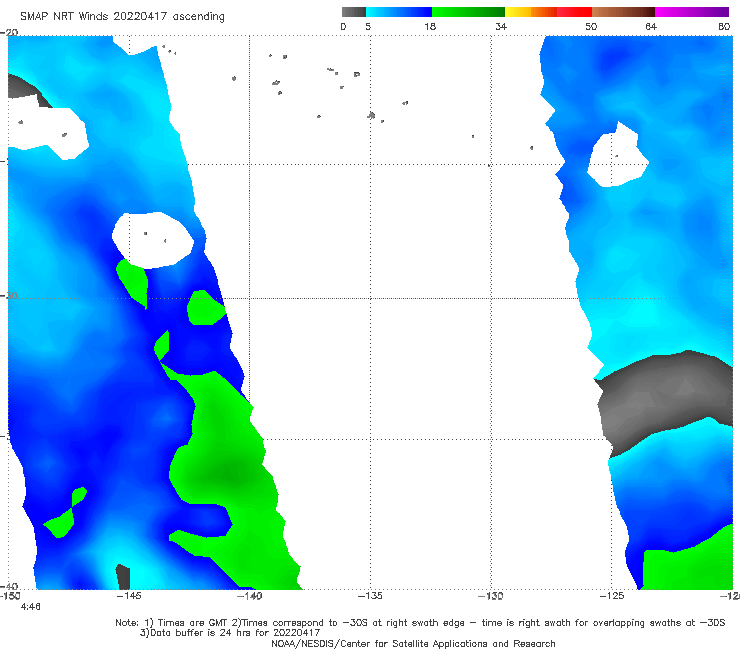Click the green wind patch in the right swath's bottom corner

pyautogui.click(x=687, y=564)
